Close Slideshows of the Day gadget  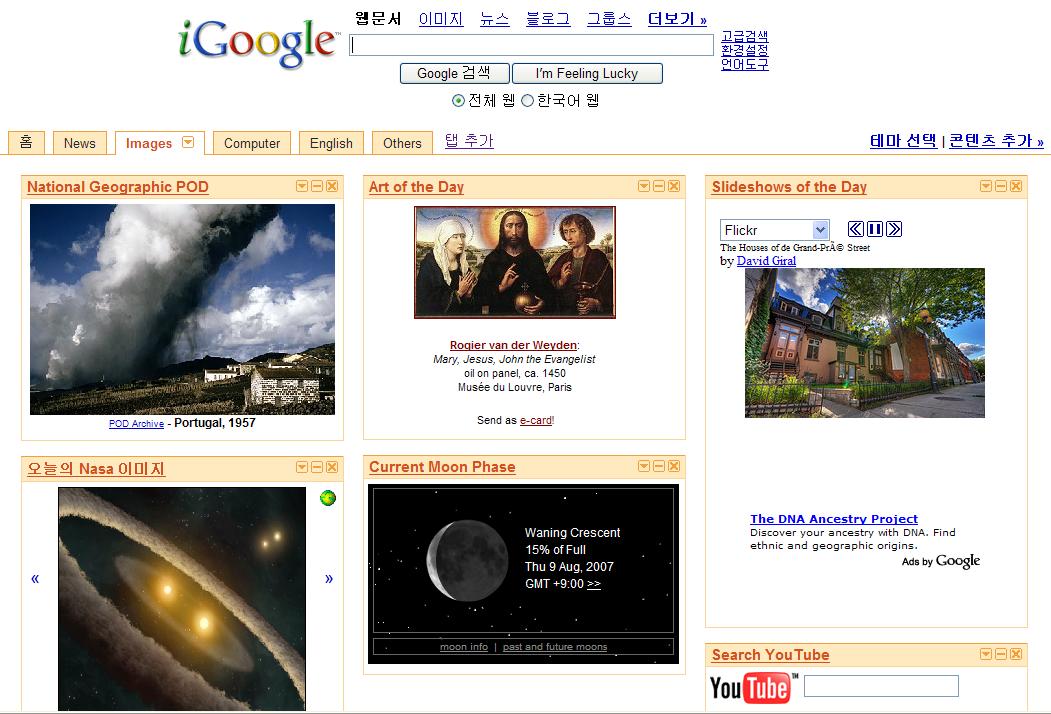pyautogui.click(x=1015, y=186)
